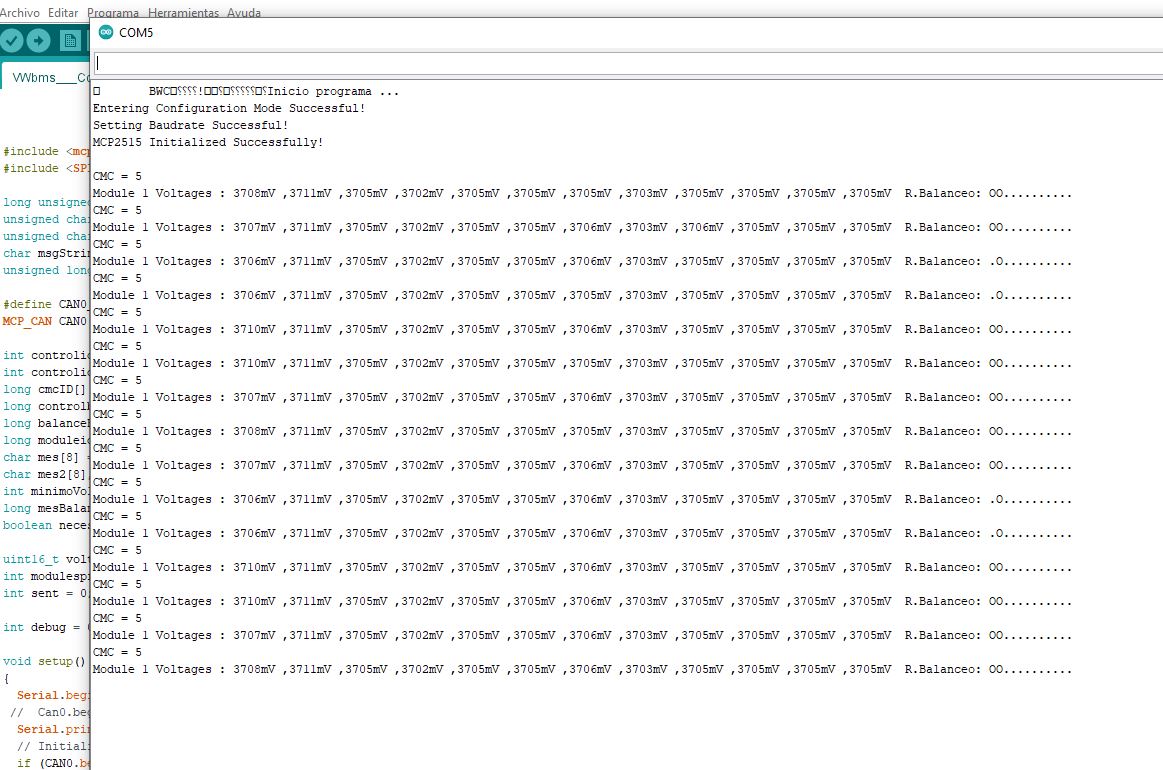
Task: Click the 'void setup()' code line
Action: click(x=45, y=662)
